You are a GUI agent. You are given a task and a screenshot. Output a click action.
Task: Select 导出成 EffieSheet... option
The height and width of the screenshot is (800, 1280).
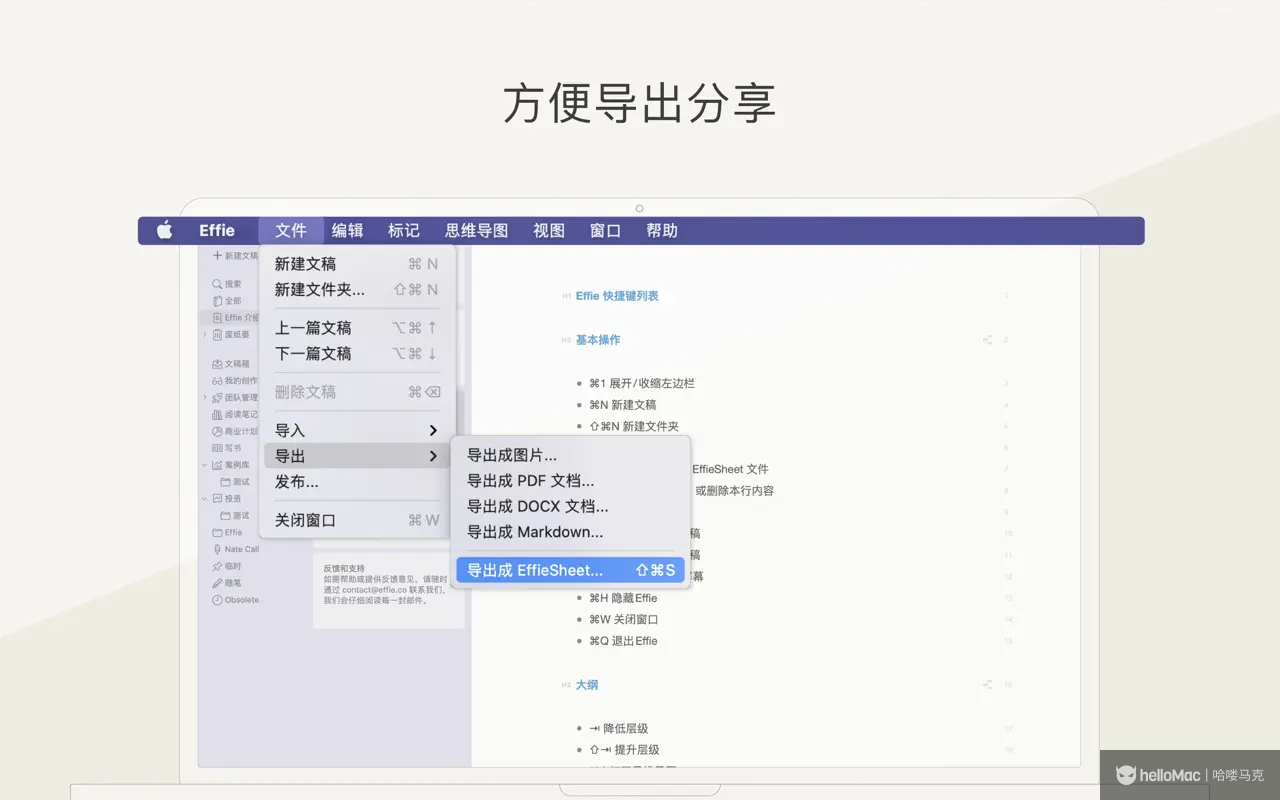(570, 571)
